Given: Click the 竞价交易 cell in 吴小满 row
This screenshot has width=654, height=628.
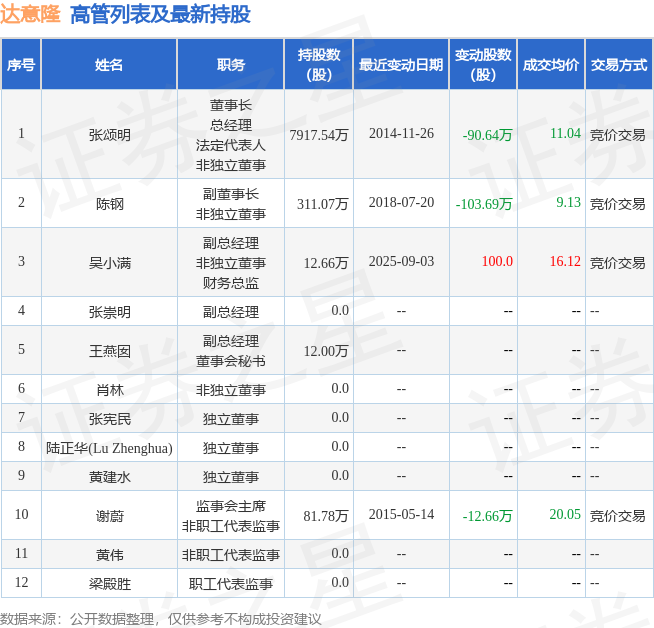Looking at the screenshot, I should coord(617,263).
